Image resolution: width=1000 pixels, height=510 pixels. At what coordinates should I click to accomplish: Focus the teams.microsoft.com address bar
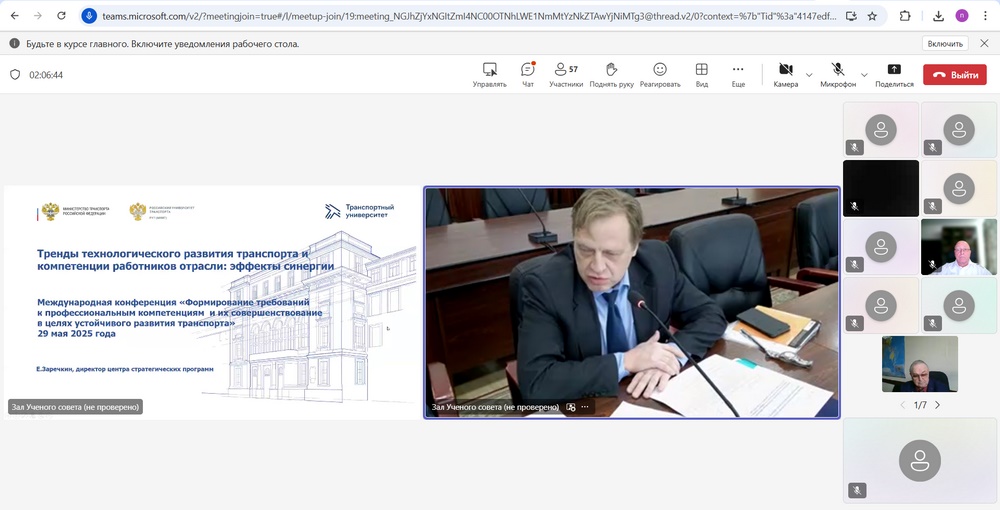coord(469,16)
